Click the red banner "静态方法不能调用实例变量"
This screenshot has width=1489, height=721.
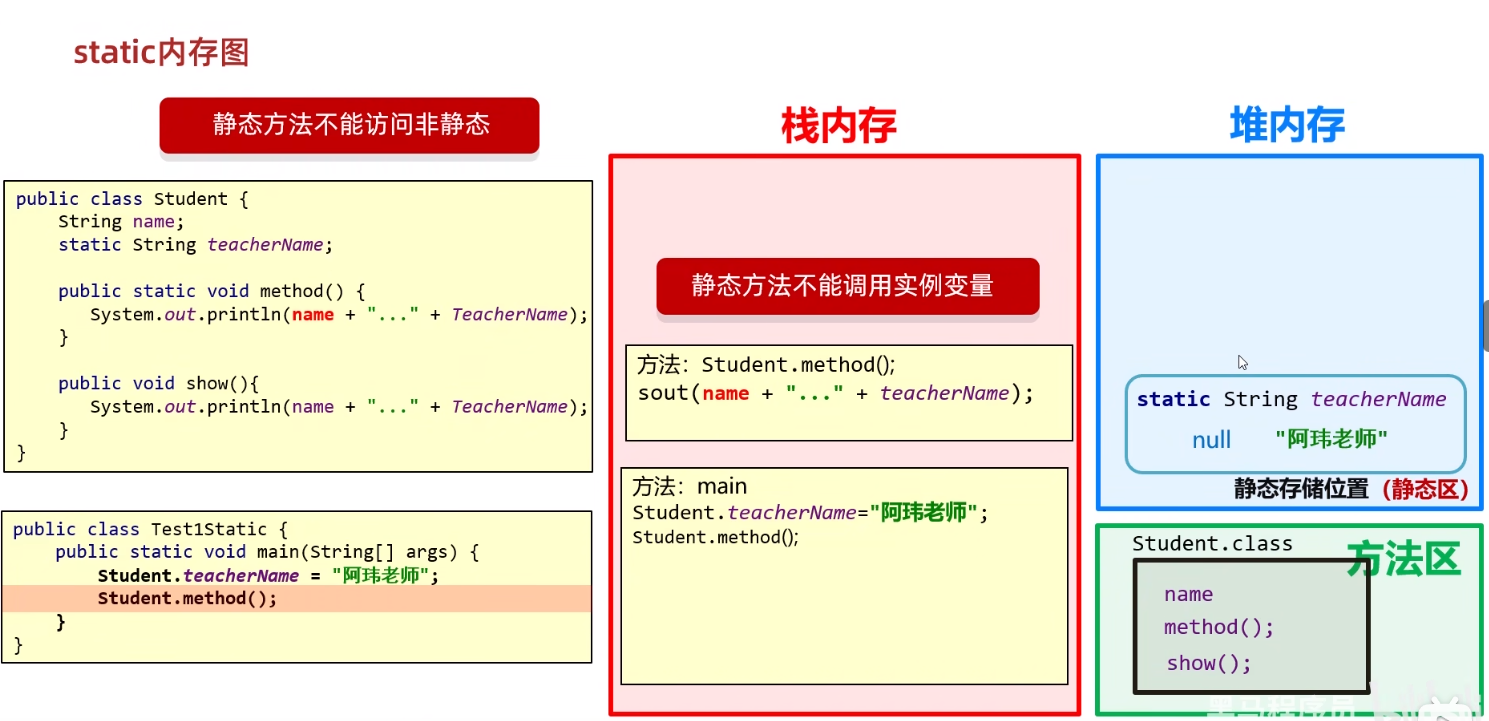[847, 286]
